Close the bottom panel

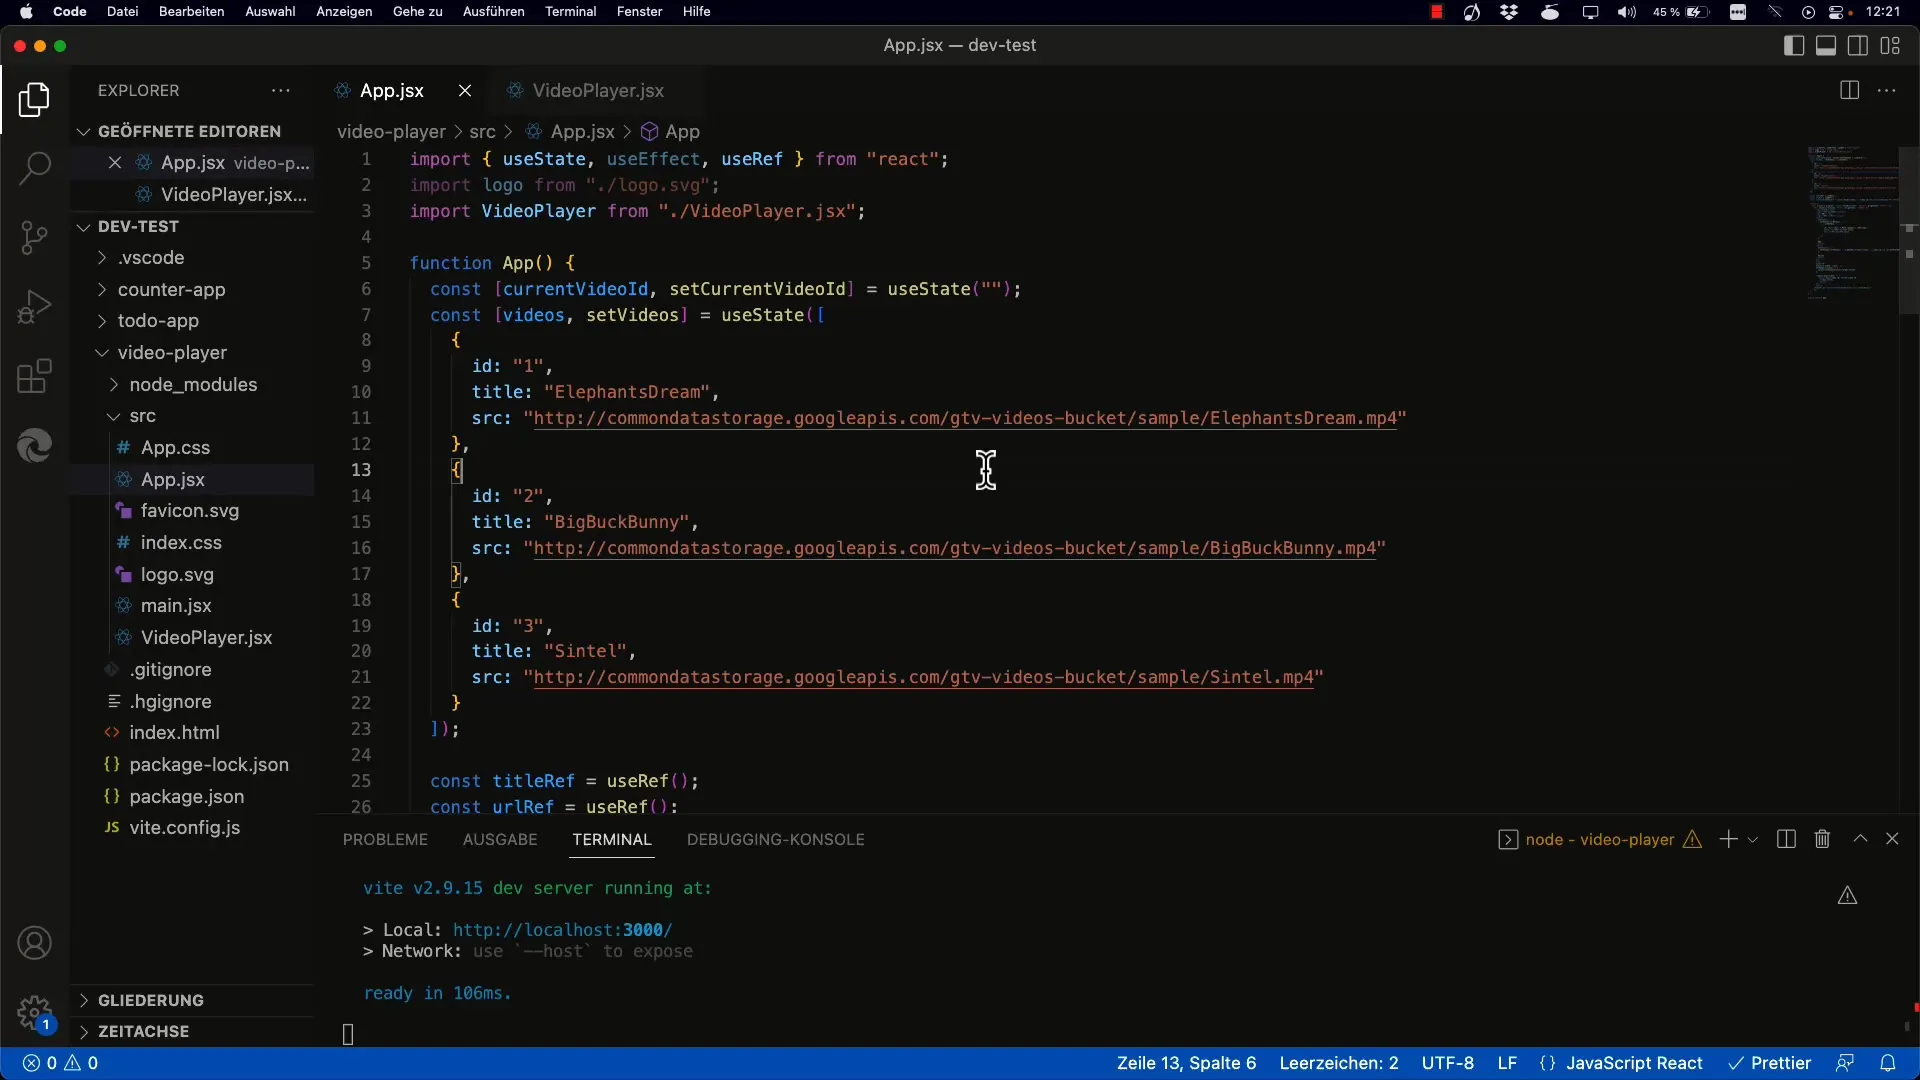point(1892,839)
